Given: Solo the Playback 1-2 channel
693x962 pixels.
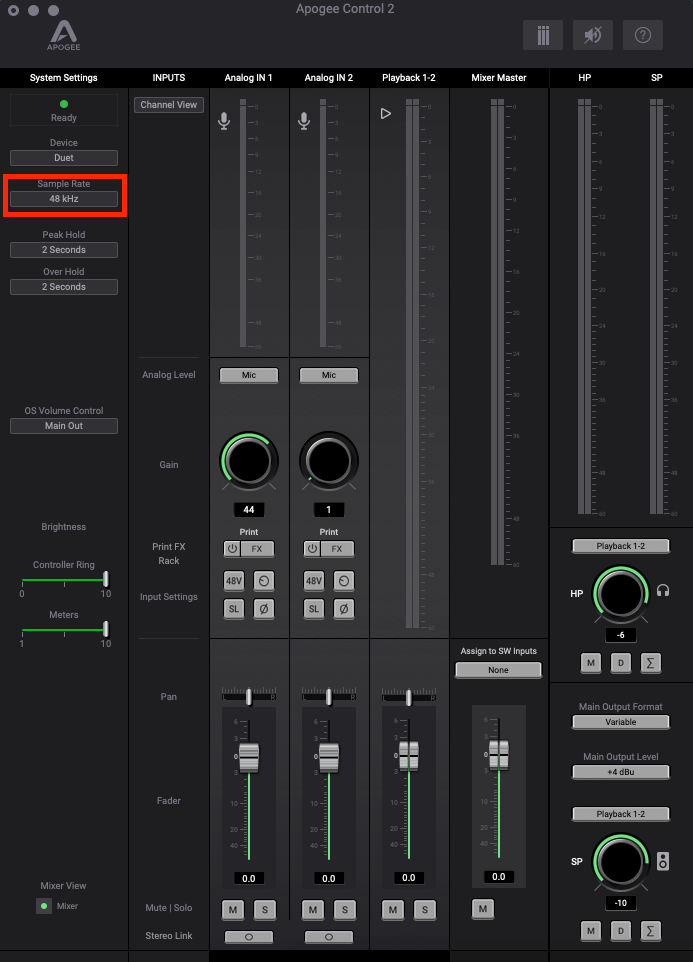Looking at the screenshot, I should [x=424, y=910].
